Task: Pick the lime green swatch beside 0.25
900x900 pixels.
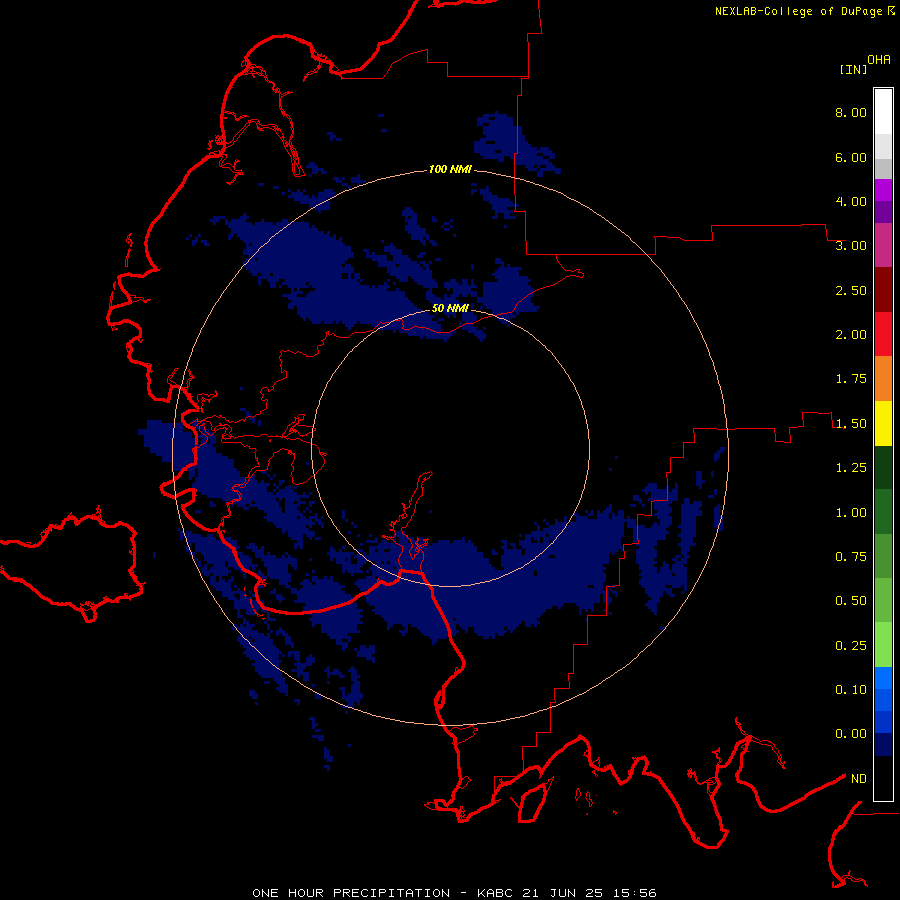Action: tap(883, 645)
